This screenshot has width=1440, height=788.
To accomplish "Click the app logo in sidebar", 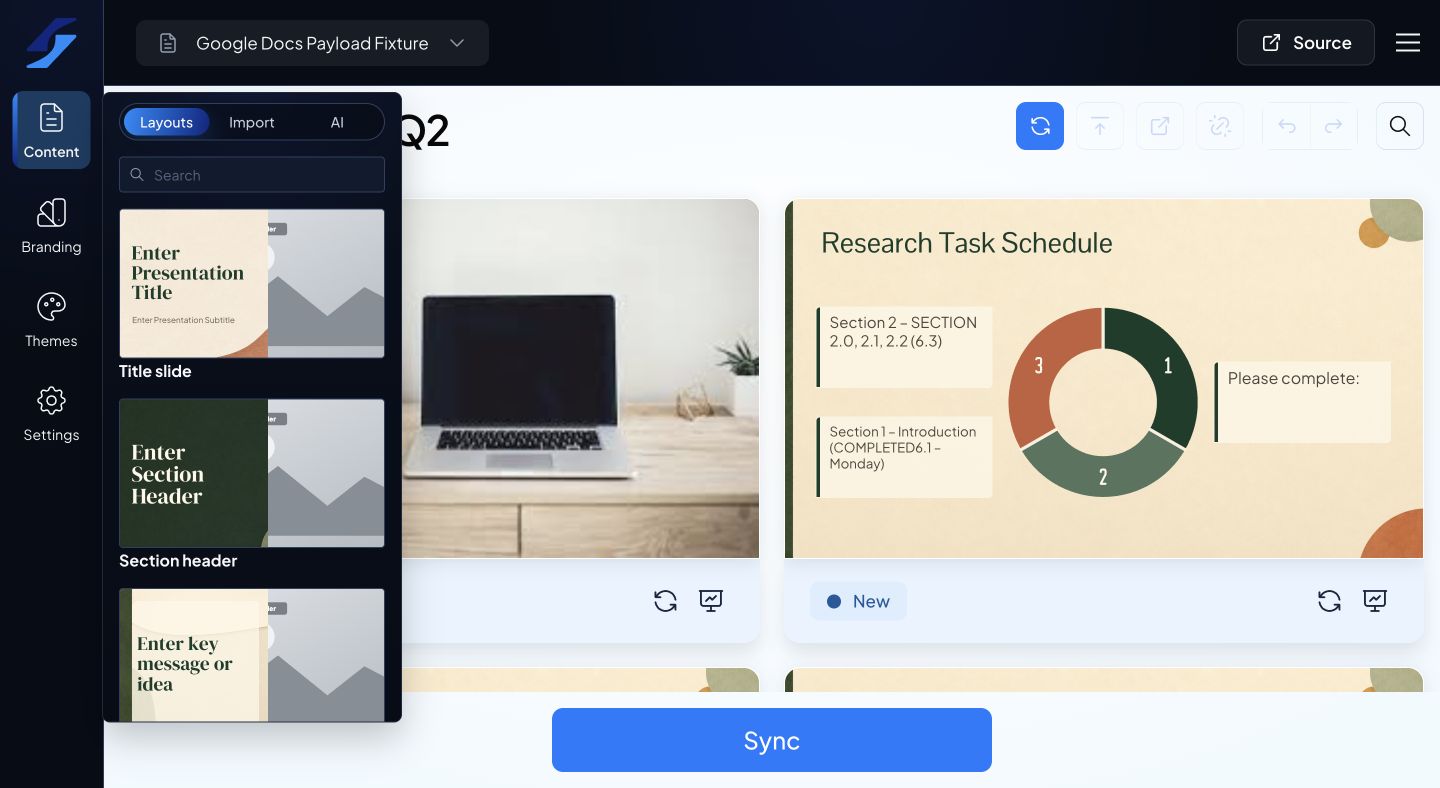I will pyautogui.click(x=51, y=43).
